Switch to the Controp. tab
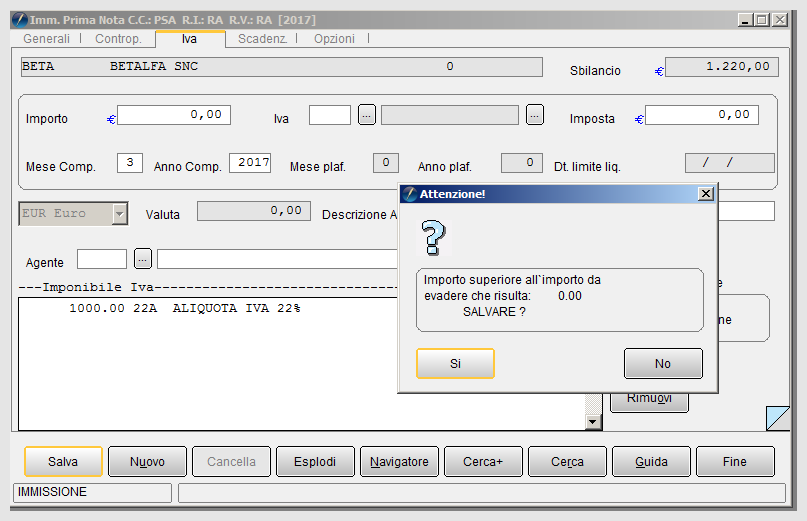 [x=118, y=39]
